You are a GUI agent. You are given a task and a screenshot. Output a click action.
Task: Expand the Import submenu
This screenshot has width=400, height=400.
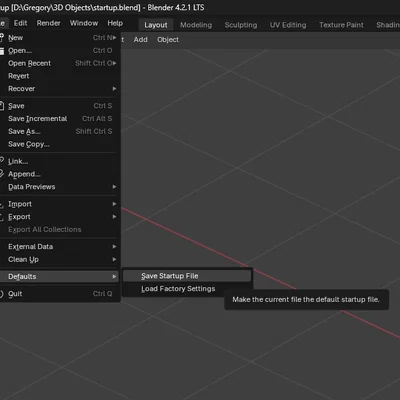click(x=59, y=204)
